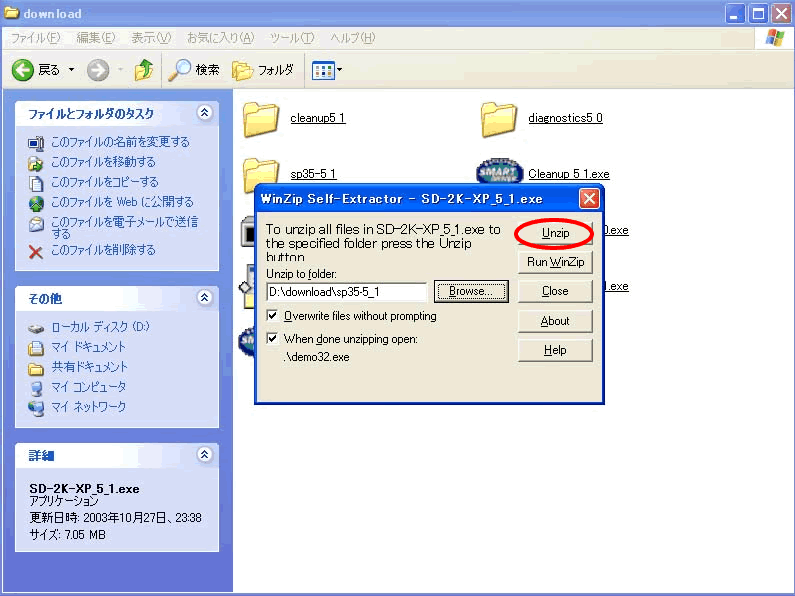Click the rename file task icon
This screenshot has height=596, width=795.
pyautogui.click(x=36, y=143)
